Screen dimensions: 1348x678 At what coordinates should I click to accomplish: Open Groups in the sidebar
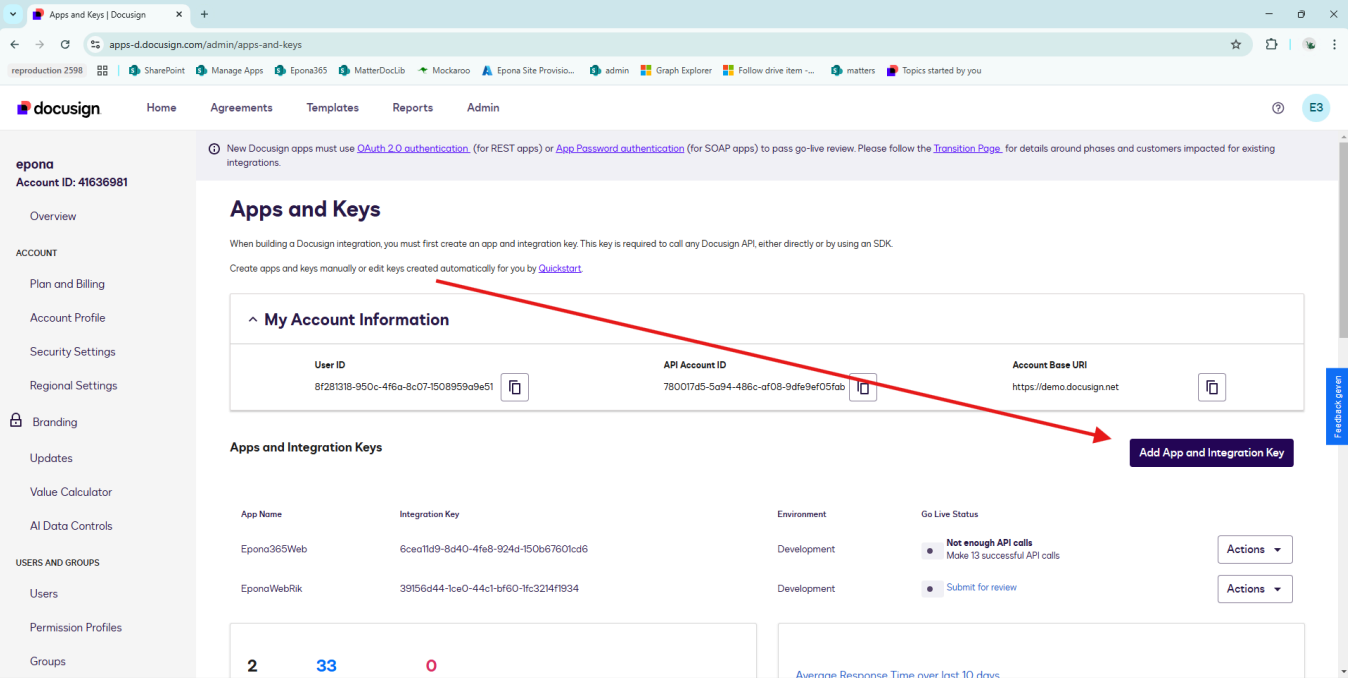(x=48, y=662)
